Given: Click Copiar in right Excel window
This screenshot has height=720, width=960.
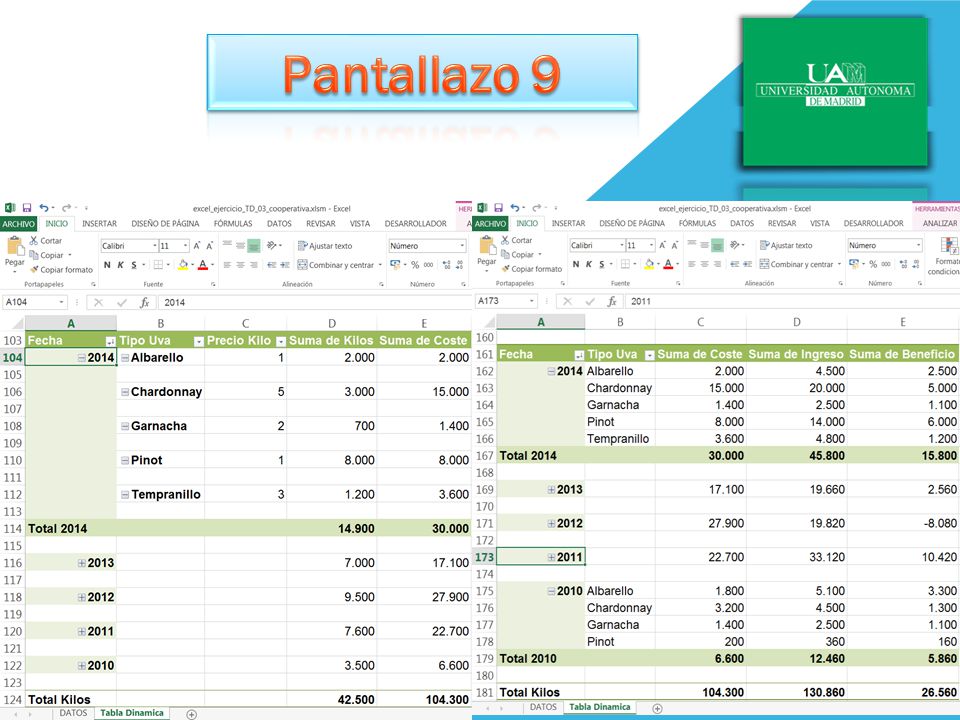Looking at the screenshot, I should coord(517,255).
